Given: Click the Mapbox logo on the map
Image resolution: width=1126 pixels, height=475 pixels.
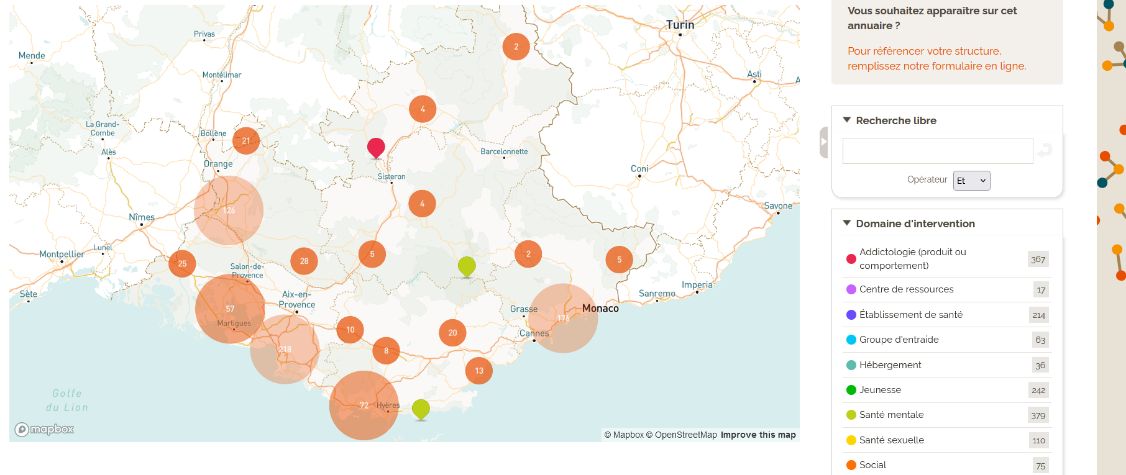Looking at the screenshot, I should [x=44, y=429].
